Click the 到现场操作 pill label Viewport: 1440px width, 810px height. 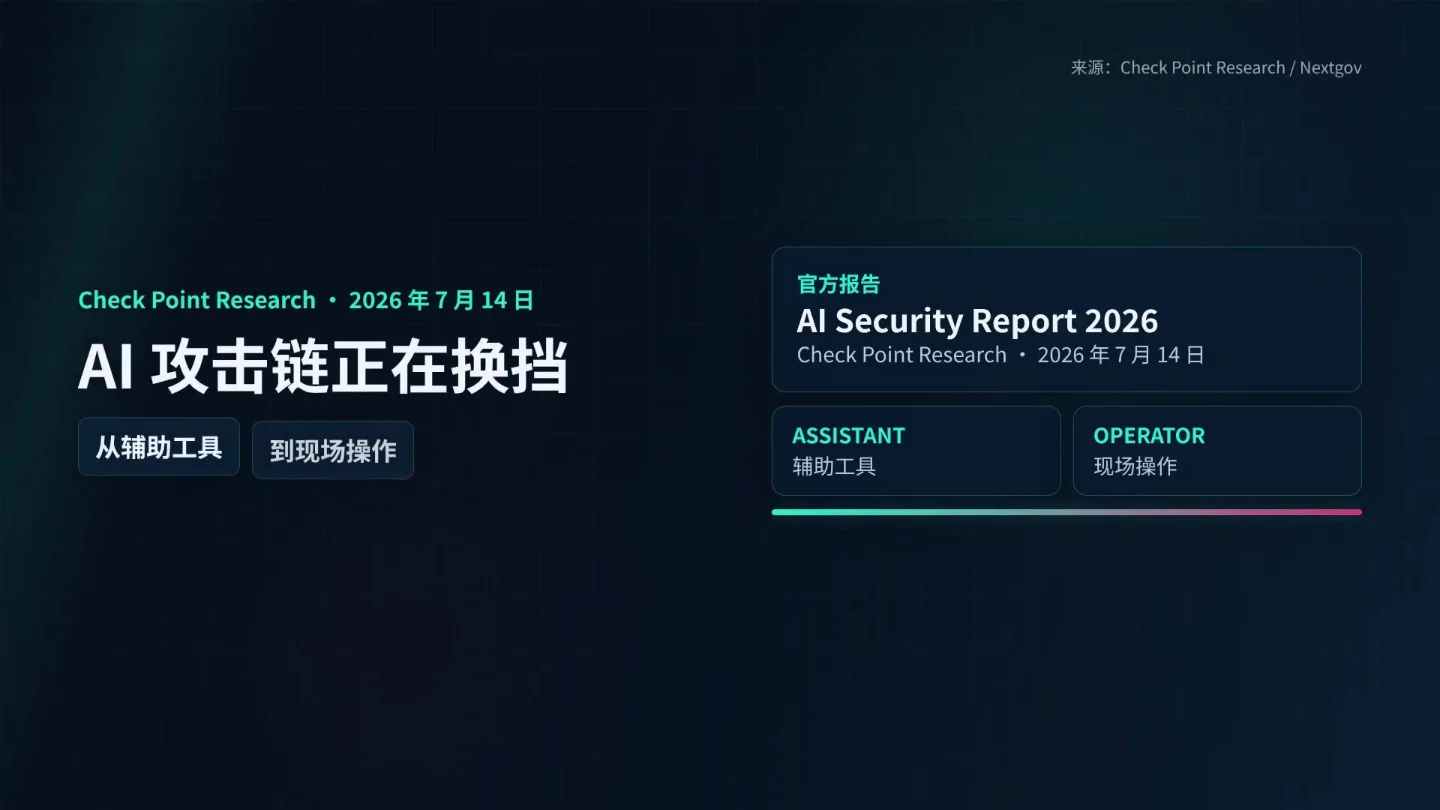tap(333, 450)
